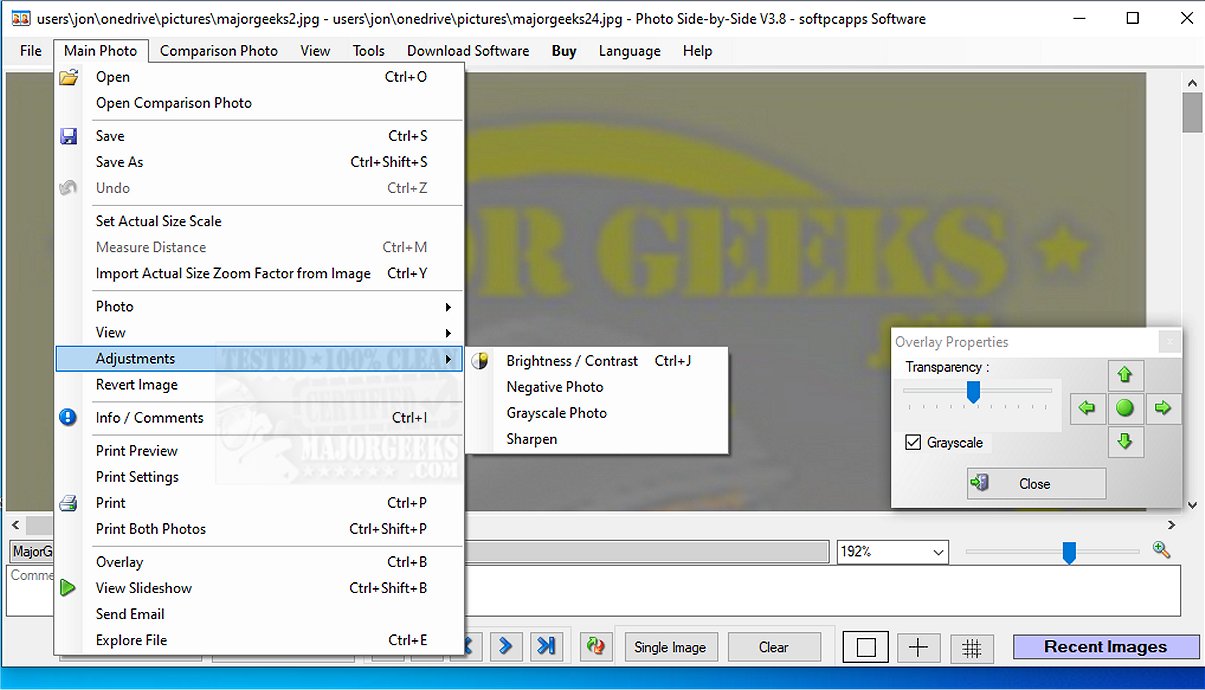This screenshot has height=690, width=1205.
Task: Click the Close button in Overlay Properties
Action: pos(1036,484)
